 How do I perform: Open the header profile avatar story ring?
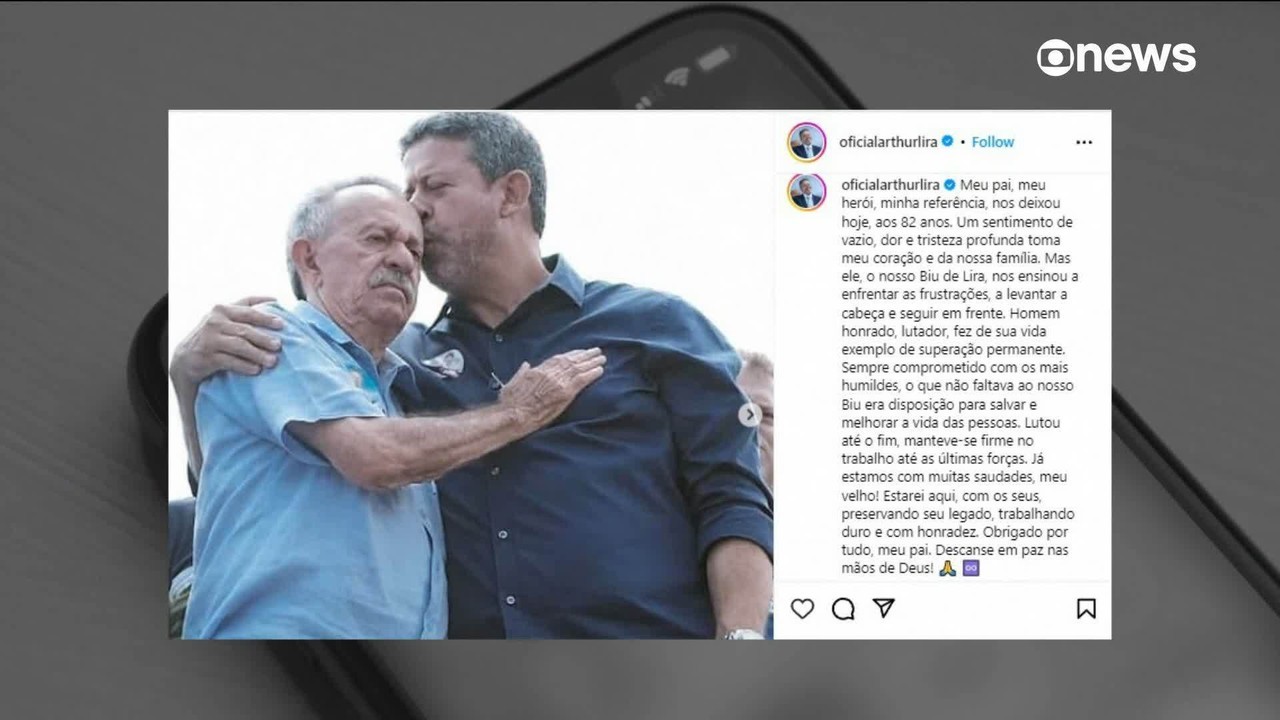[806, 142]
